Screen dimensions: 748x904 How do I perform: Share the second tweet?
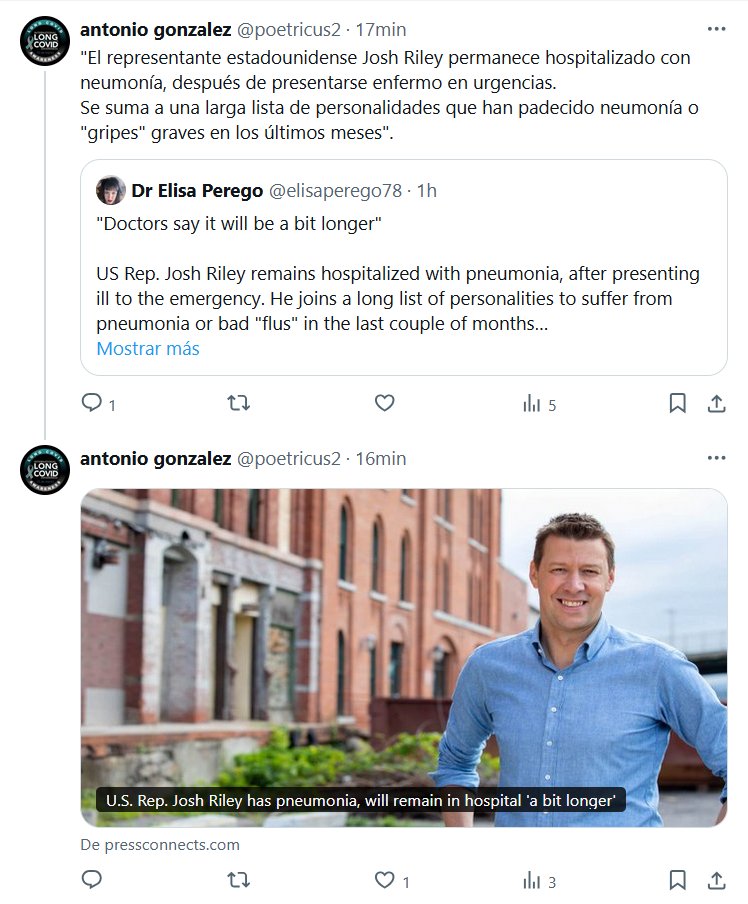(716, 880)
